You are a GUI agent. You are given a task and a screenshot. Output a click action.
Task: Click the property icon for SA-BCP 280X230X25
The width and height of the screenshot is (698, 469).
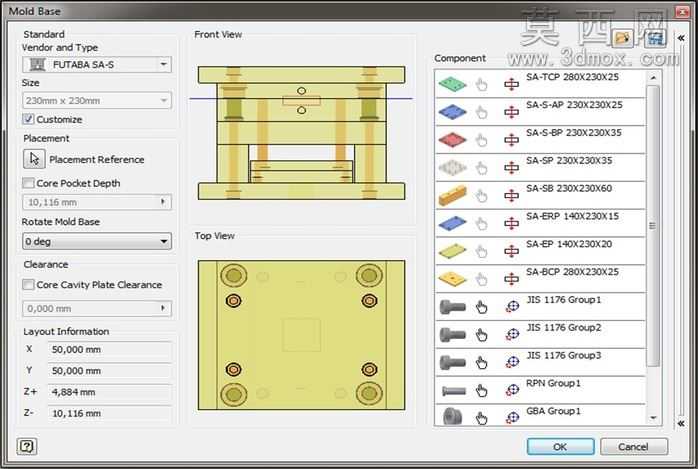coord(511,279)
